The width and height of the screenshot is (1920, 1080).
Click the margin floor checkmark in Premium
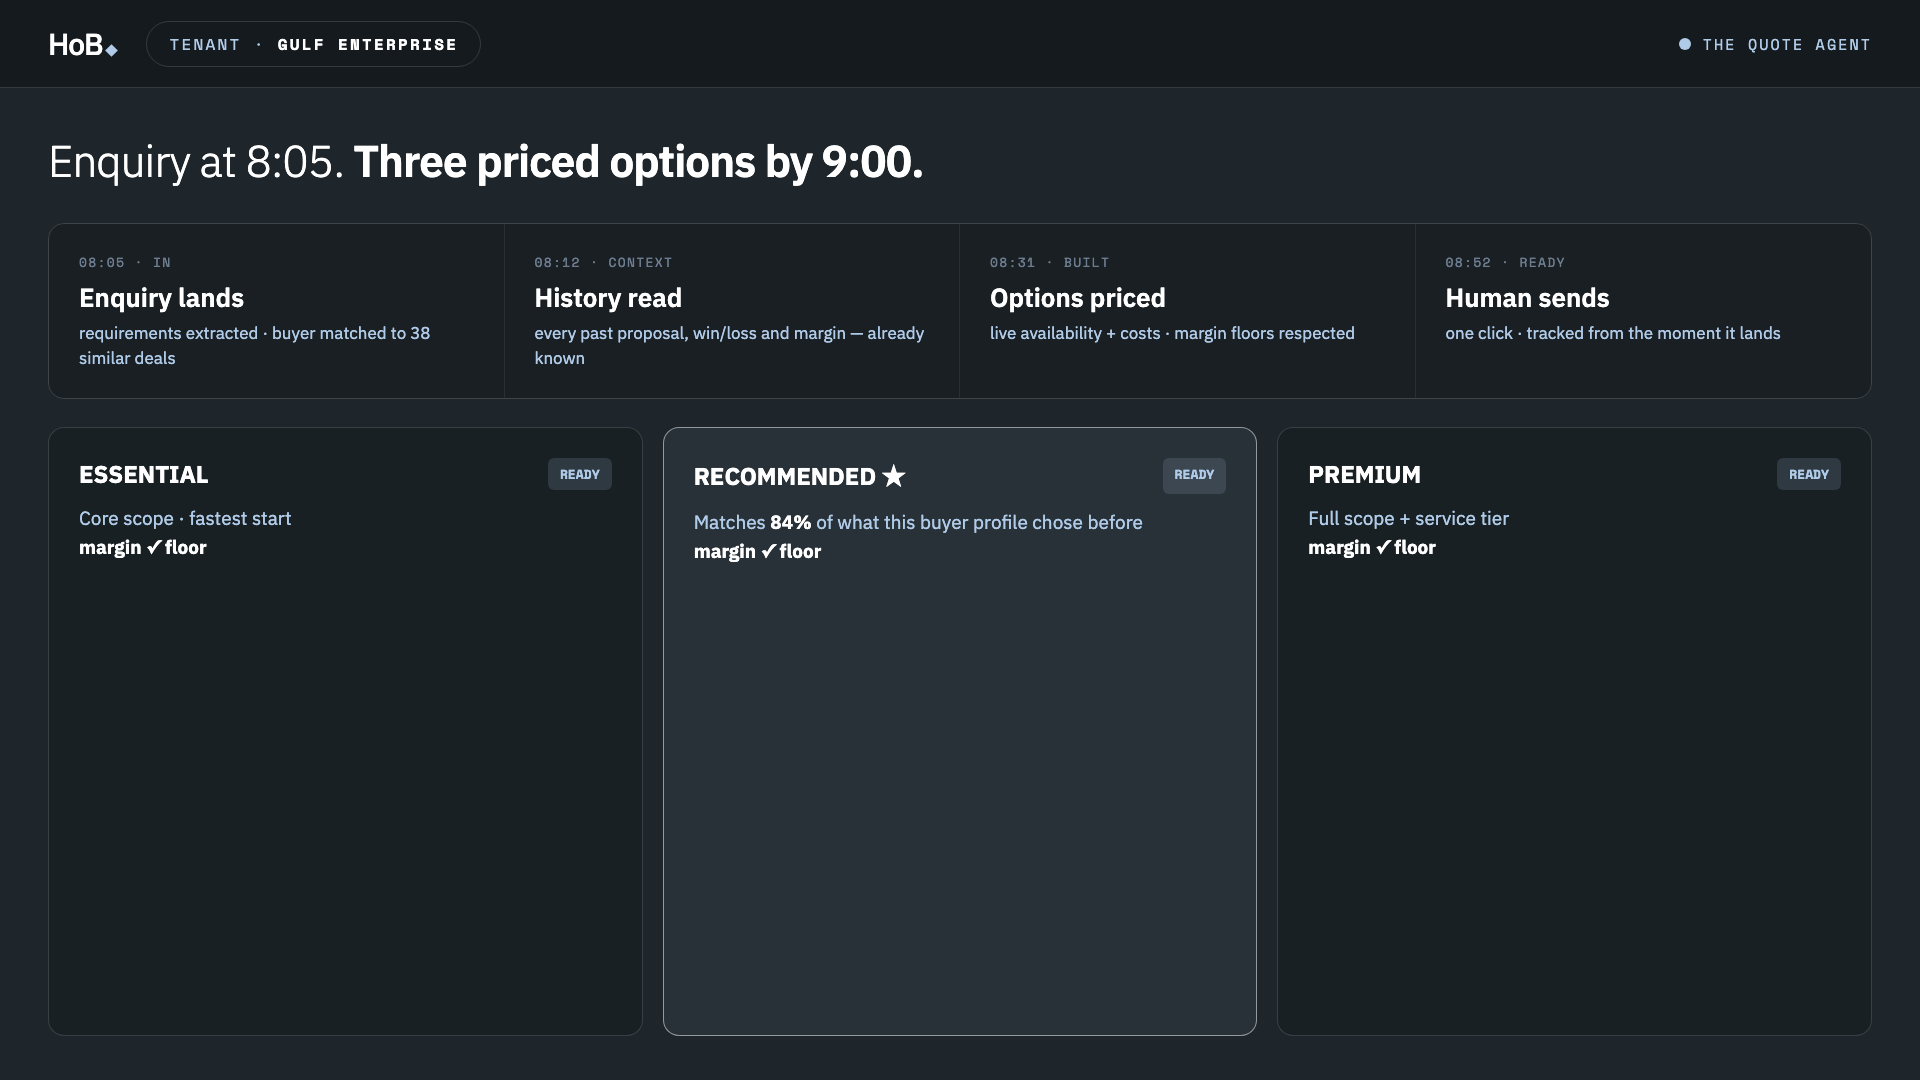[1383, 547]
